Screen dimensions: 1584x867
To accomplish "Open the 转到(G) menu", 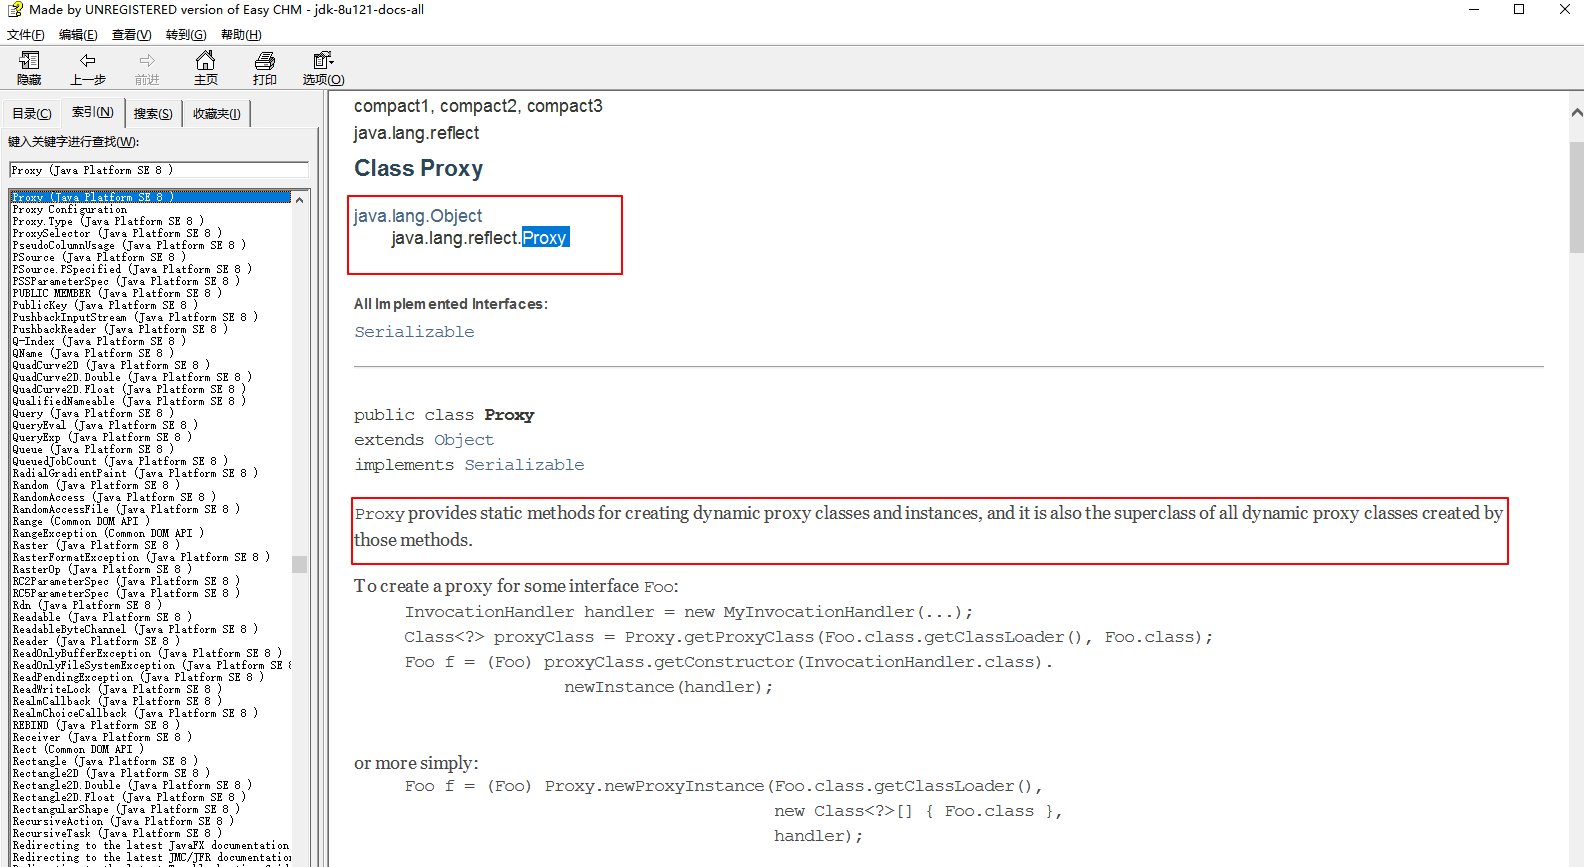I will pos(186,35).
